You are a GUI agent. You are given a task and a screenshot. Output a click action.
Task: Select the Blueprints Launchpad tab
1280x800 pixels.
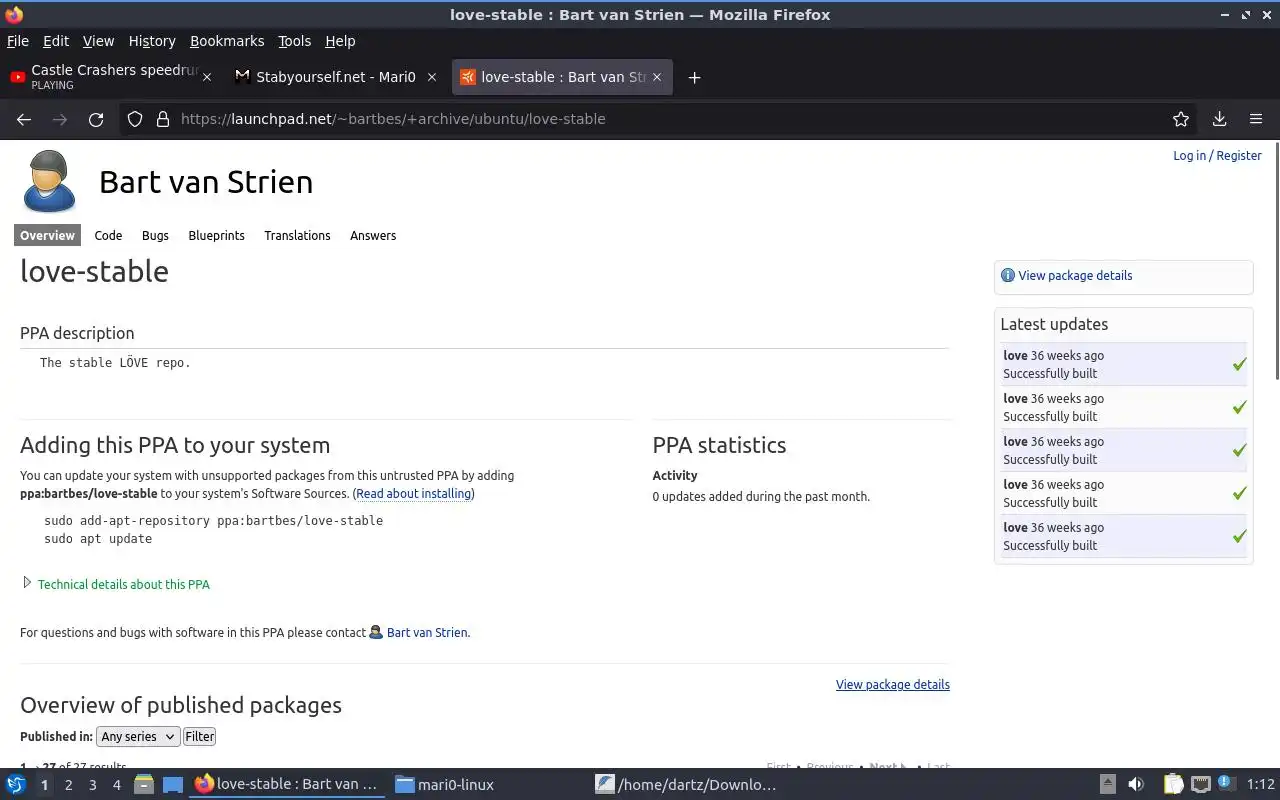pos(216,235)
